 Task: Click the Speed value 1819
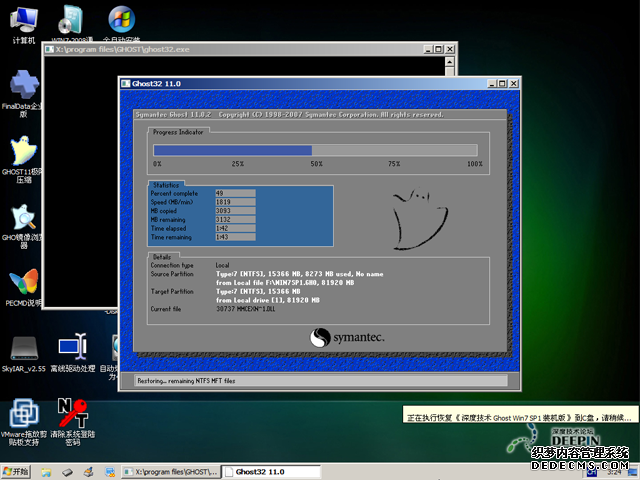coord(236,202)
